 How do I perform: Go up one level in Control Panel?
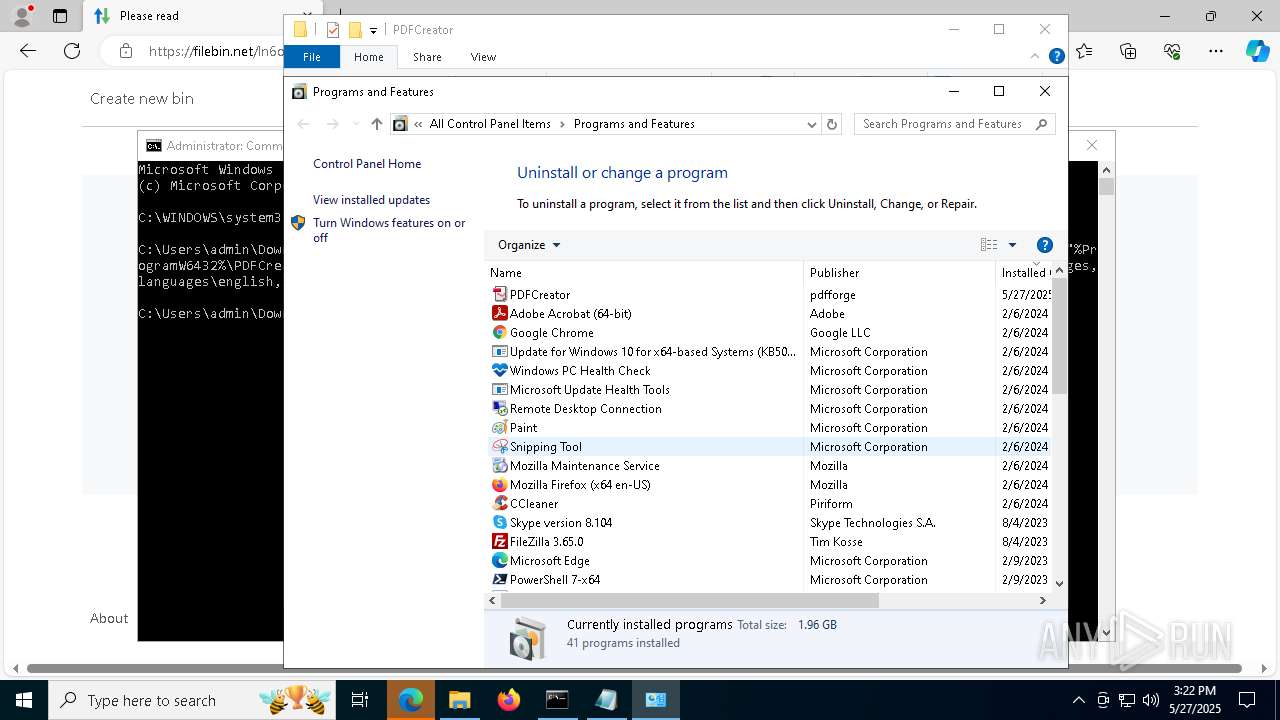pos(376,124)
